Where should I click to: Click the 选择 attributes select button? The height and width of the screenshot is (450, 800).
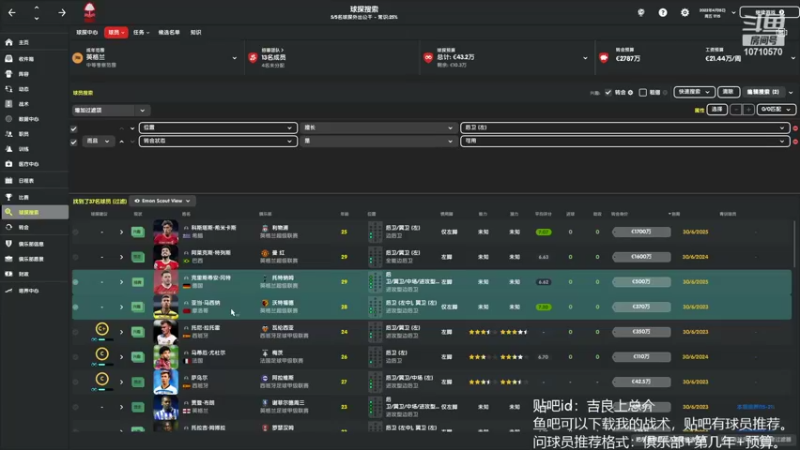click(717, 109)
